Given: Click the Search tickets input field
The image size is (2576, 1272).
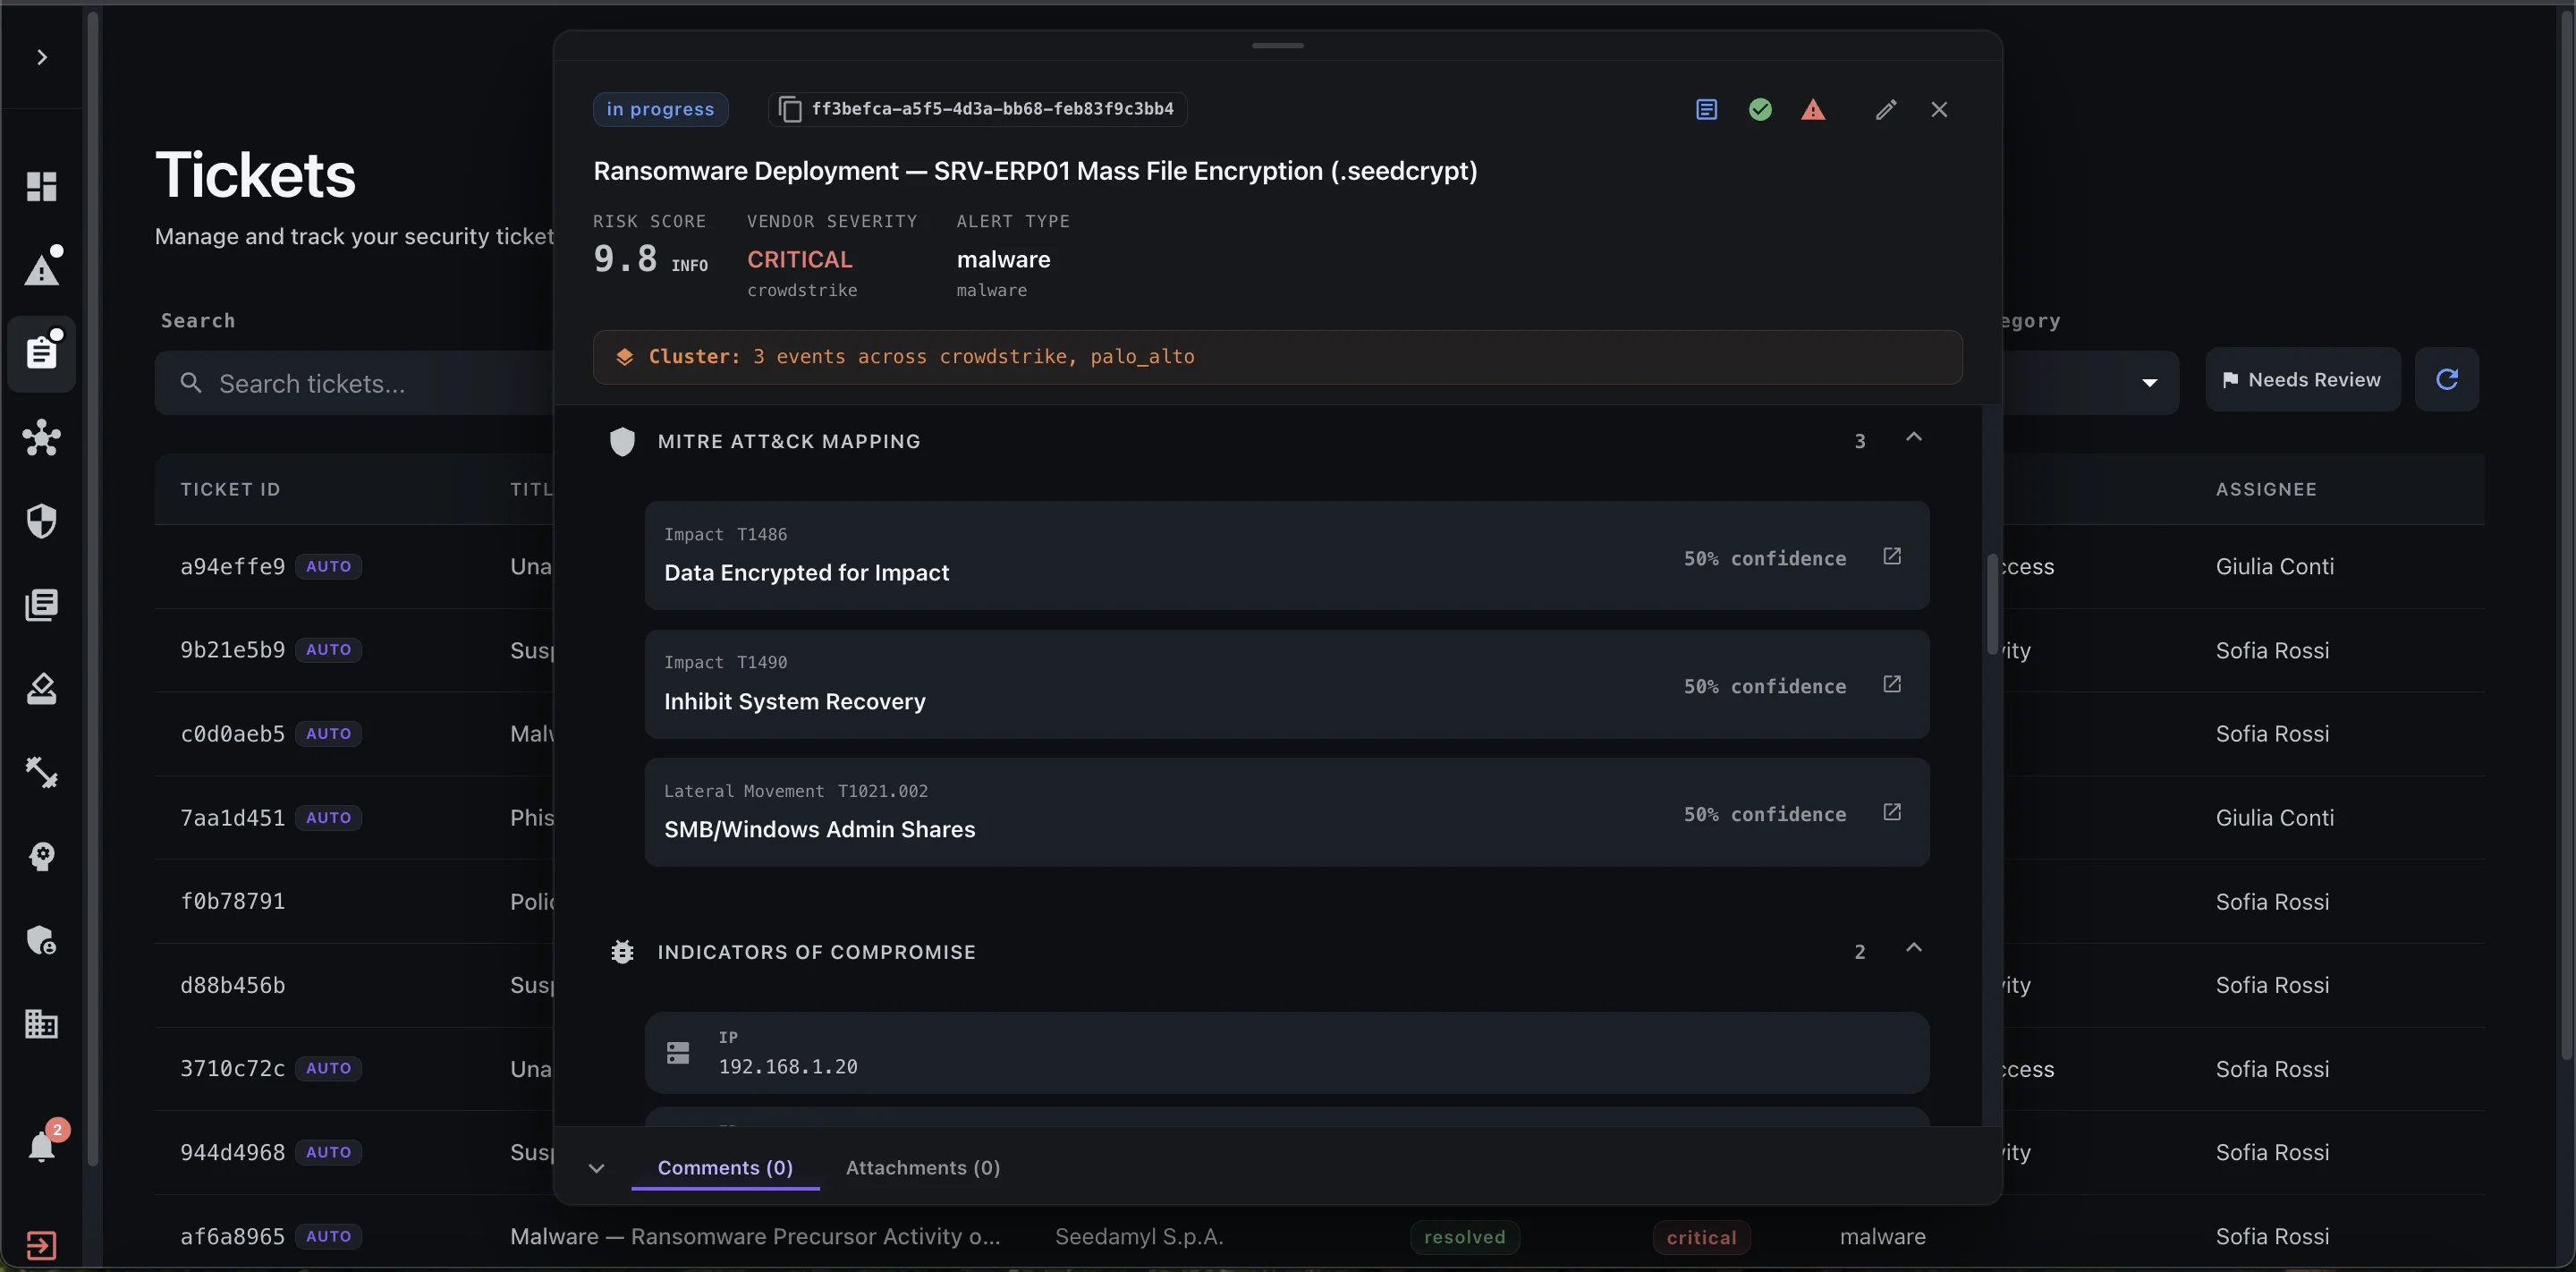Looking at the screenshot, I should [355, 383].
